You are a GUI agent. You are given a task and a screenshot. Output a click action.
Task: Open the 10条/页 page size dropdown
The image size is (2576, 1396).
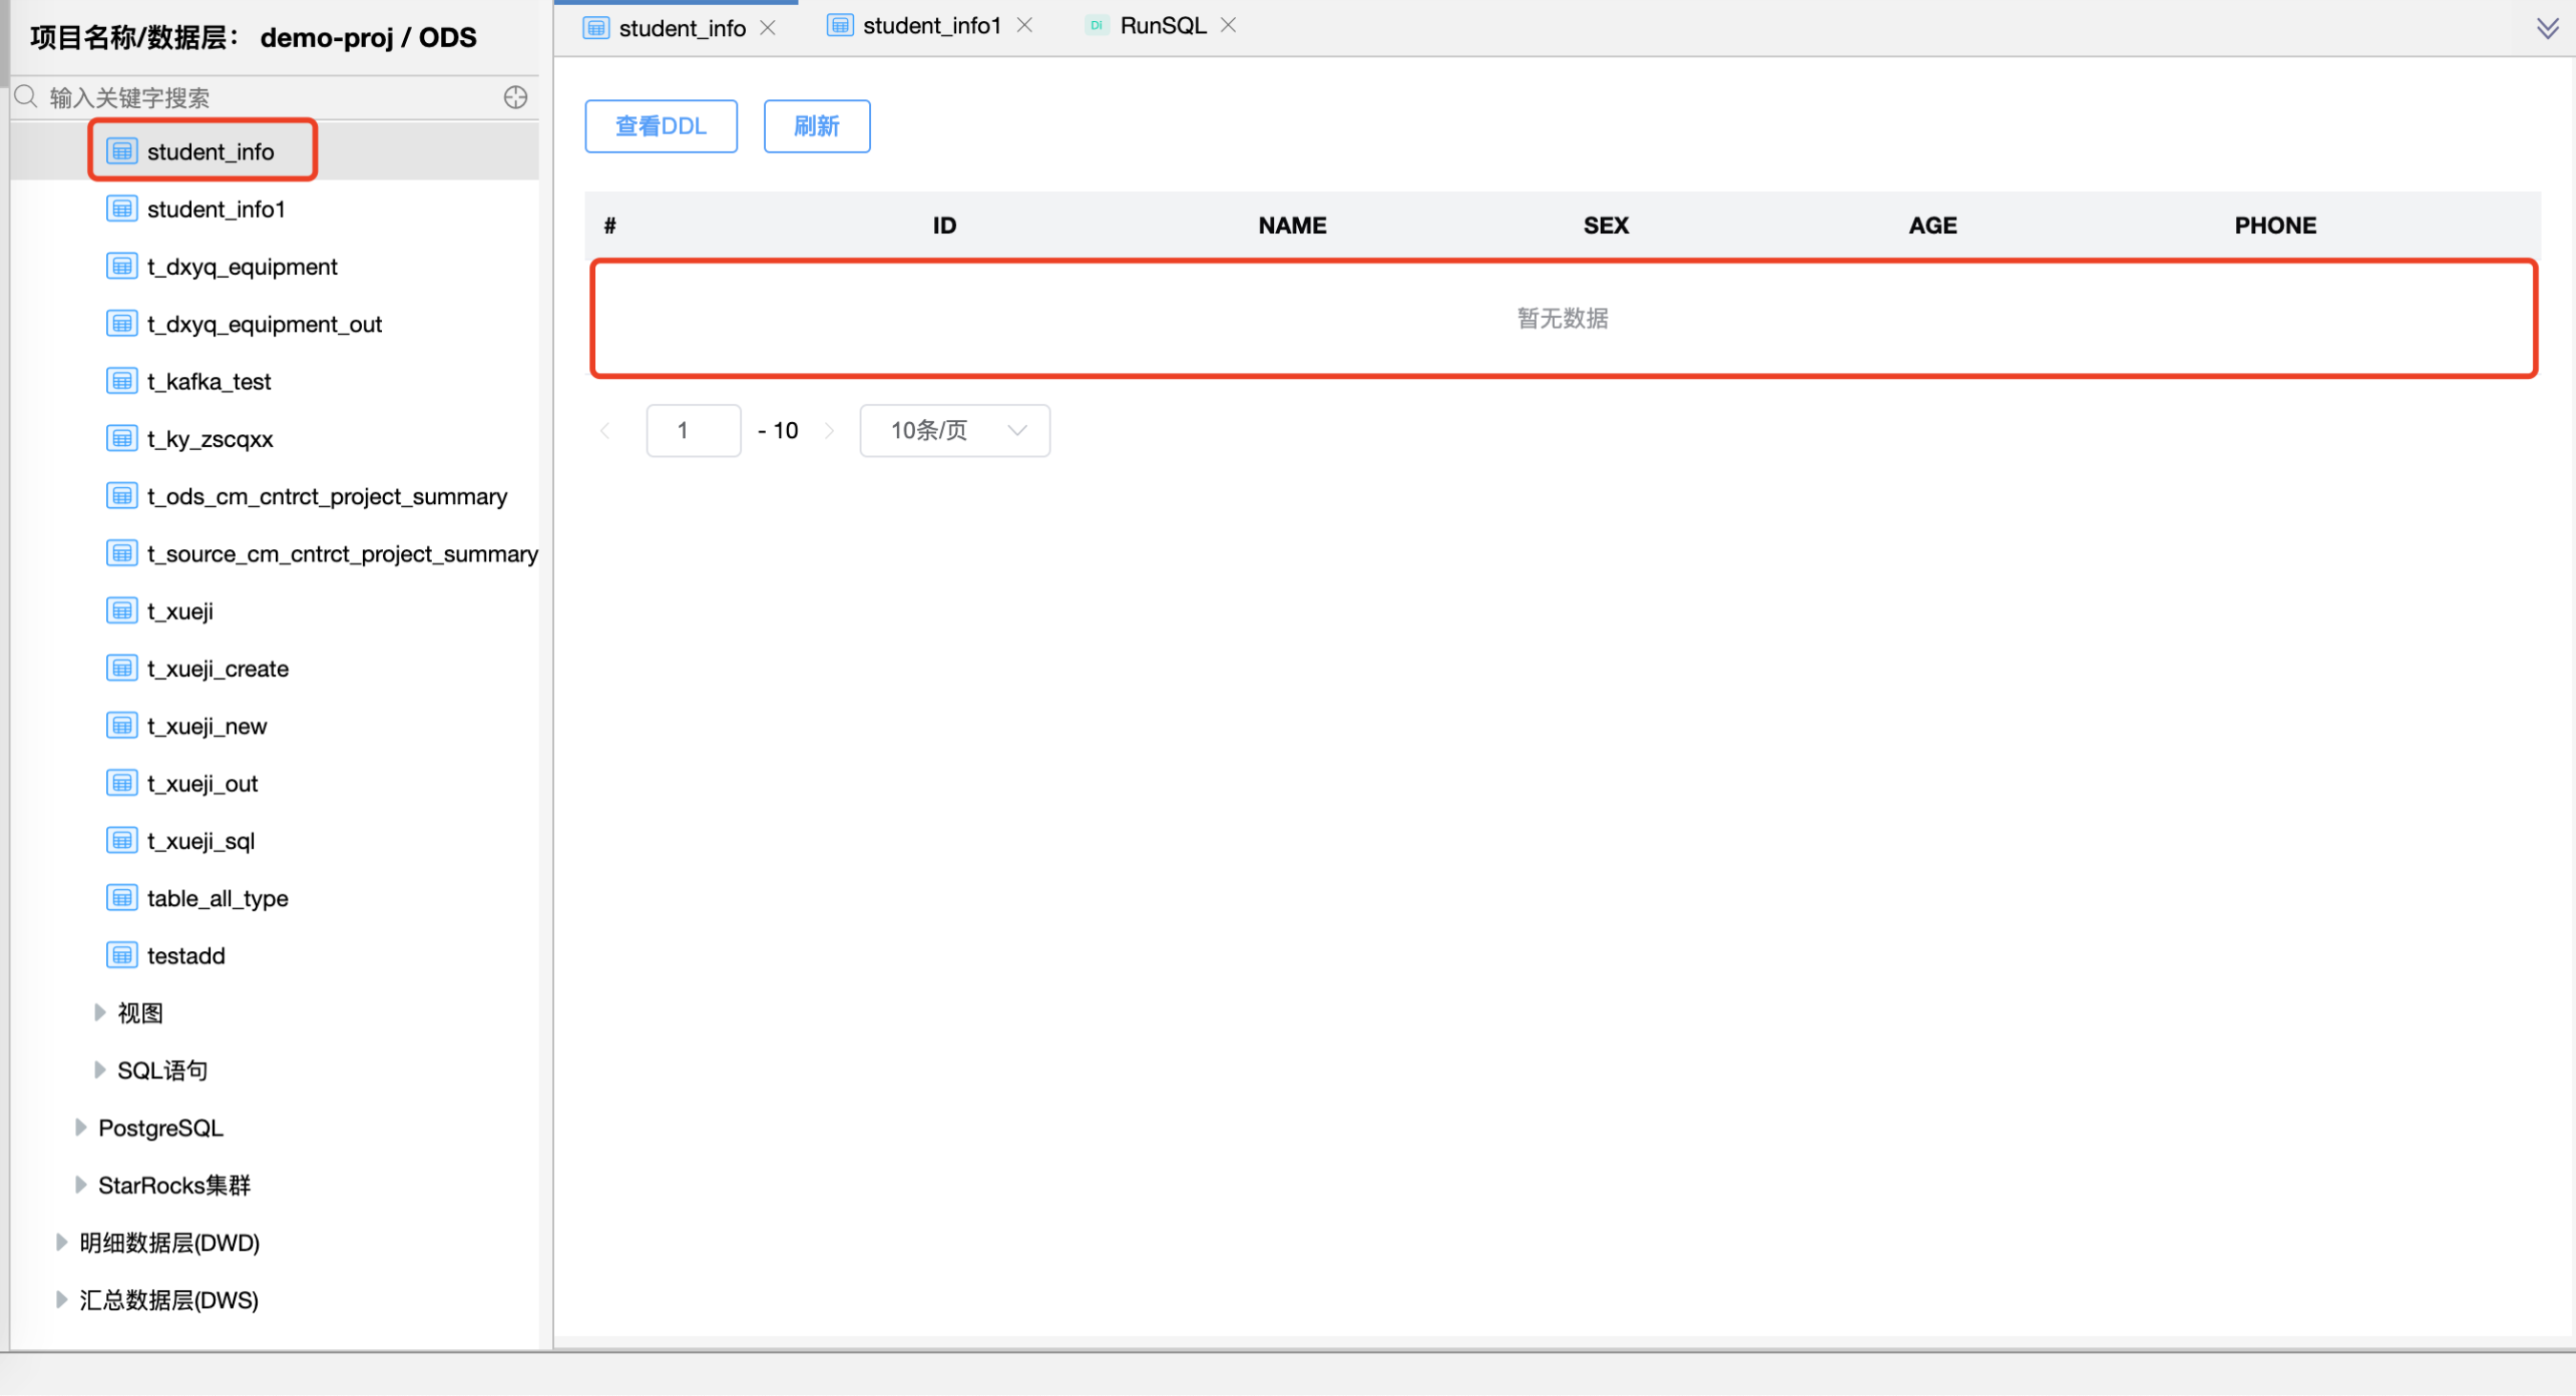(x=953, y=430)
